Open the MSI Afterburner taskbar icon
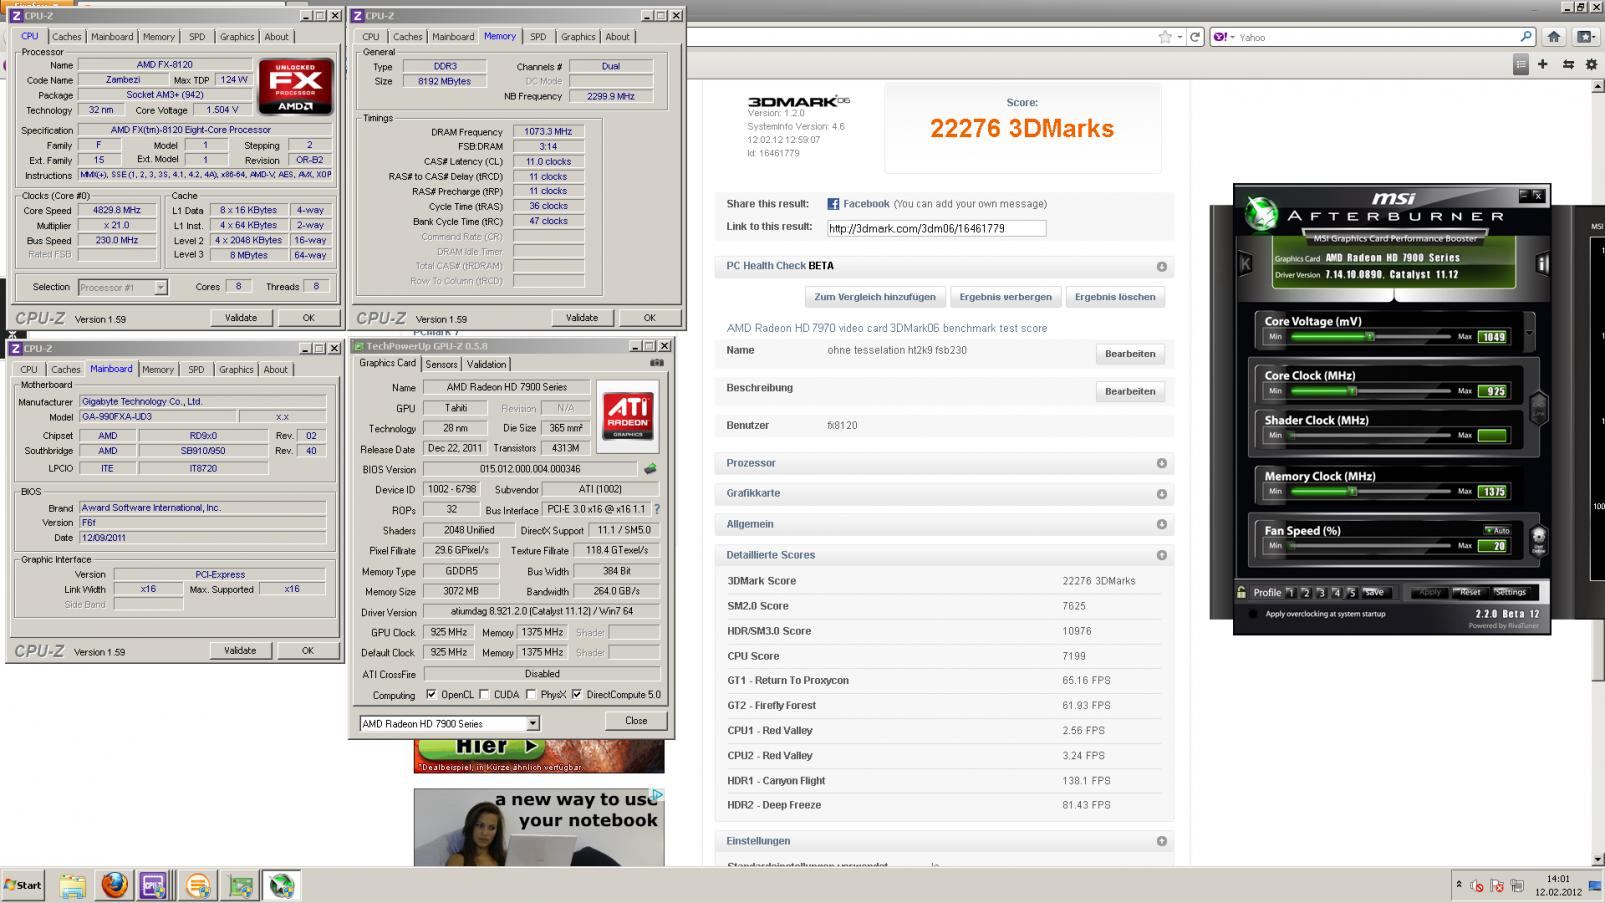This screenshot has height=903, width=1605. coord(281,885)
